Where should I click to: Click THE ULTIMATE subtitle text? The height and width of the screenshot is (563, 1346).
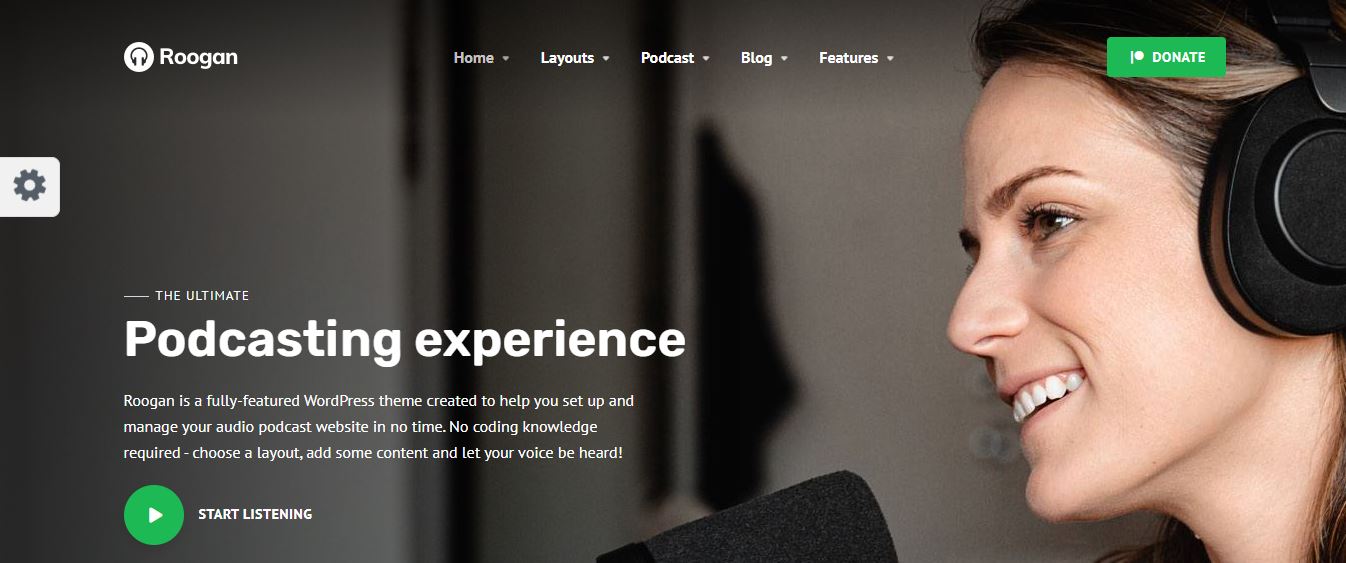202,296
